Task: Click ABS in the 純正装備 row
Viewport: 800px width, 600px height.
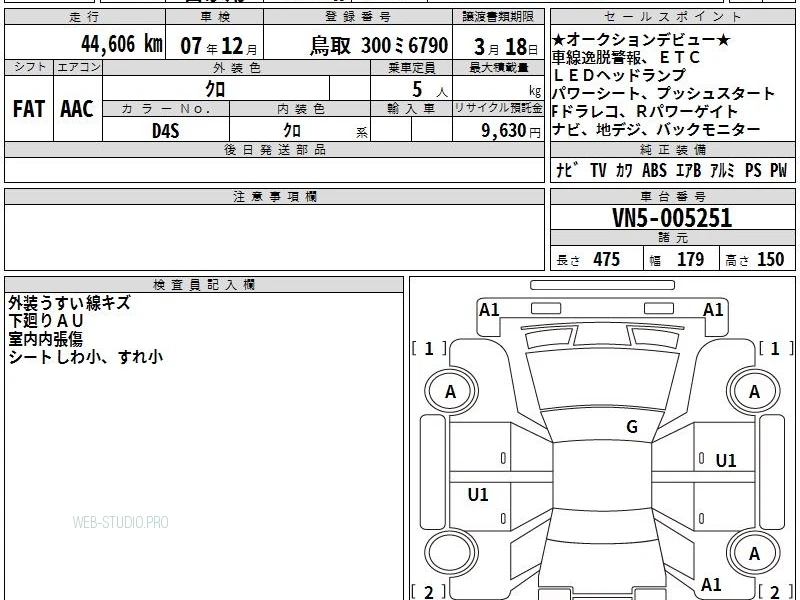Action: [x=654, y=170]
